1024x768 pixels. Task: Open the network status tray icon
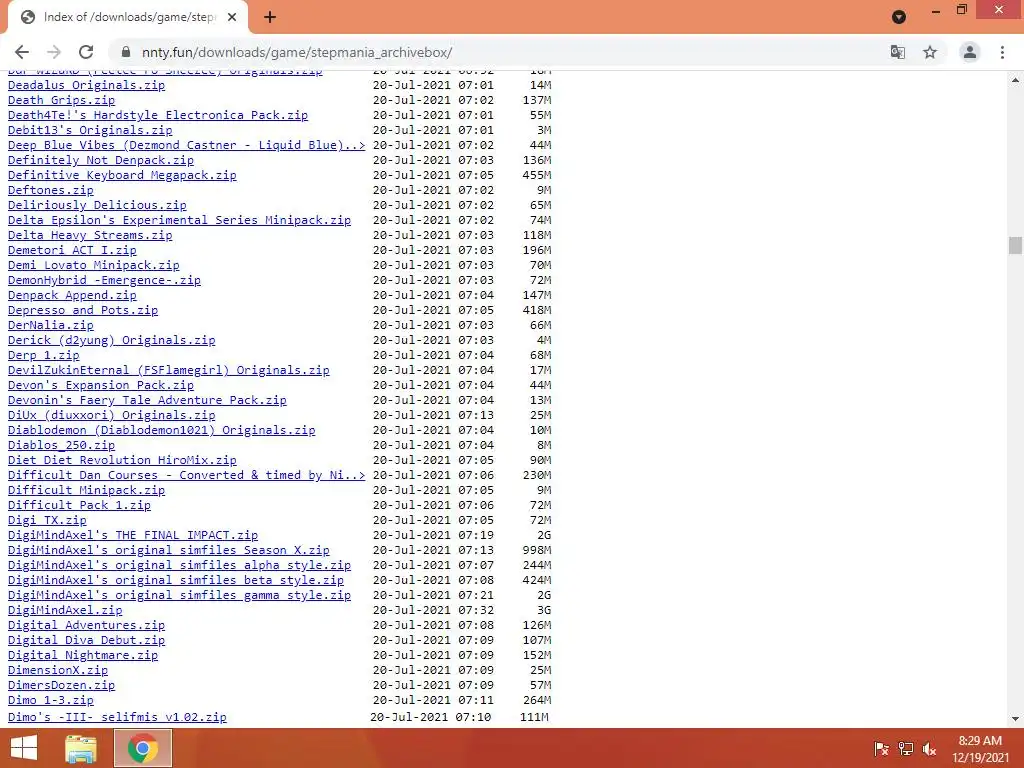point(906,748)
